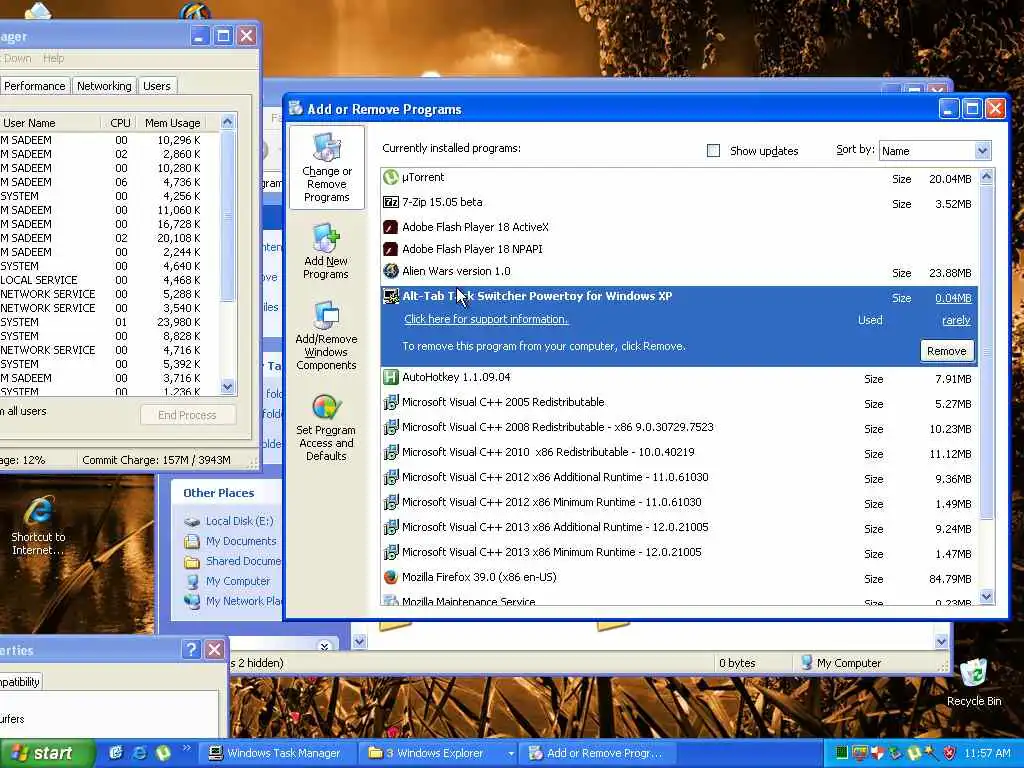This screenshot has height=768, width=1024.
Task: Select Microsoft Visual C++ 2012 x86 Additional Runtime
Action: point(679,477)
